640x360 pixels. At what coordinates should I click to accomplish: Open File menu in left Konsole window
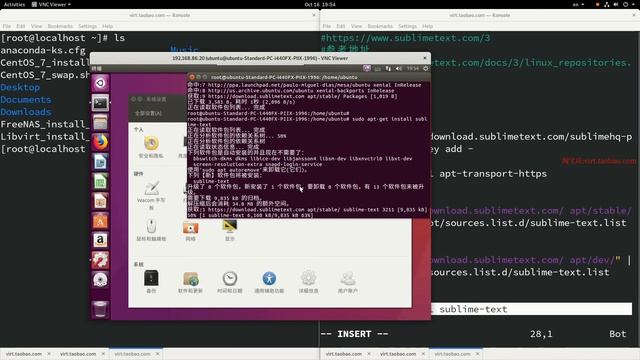[7, 26]
